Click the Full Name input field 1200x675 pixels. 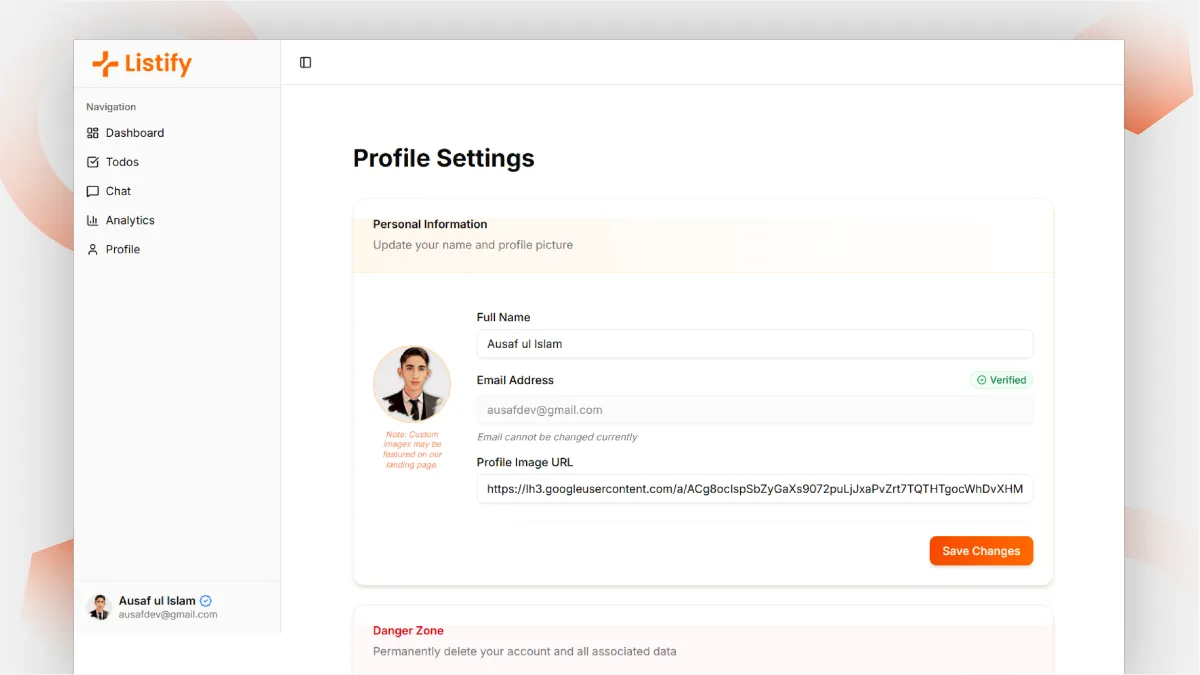[x=755, y=344]
